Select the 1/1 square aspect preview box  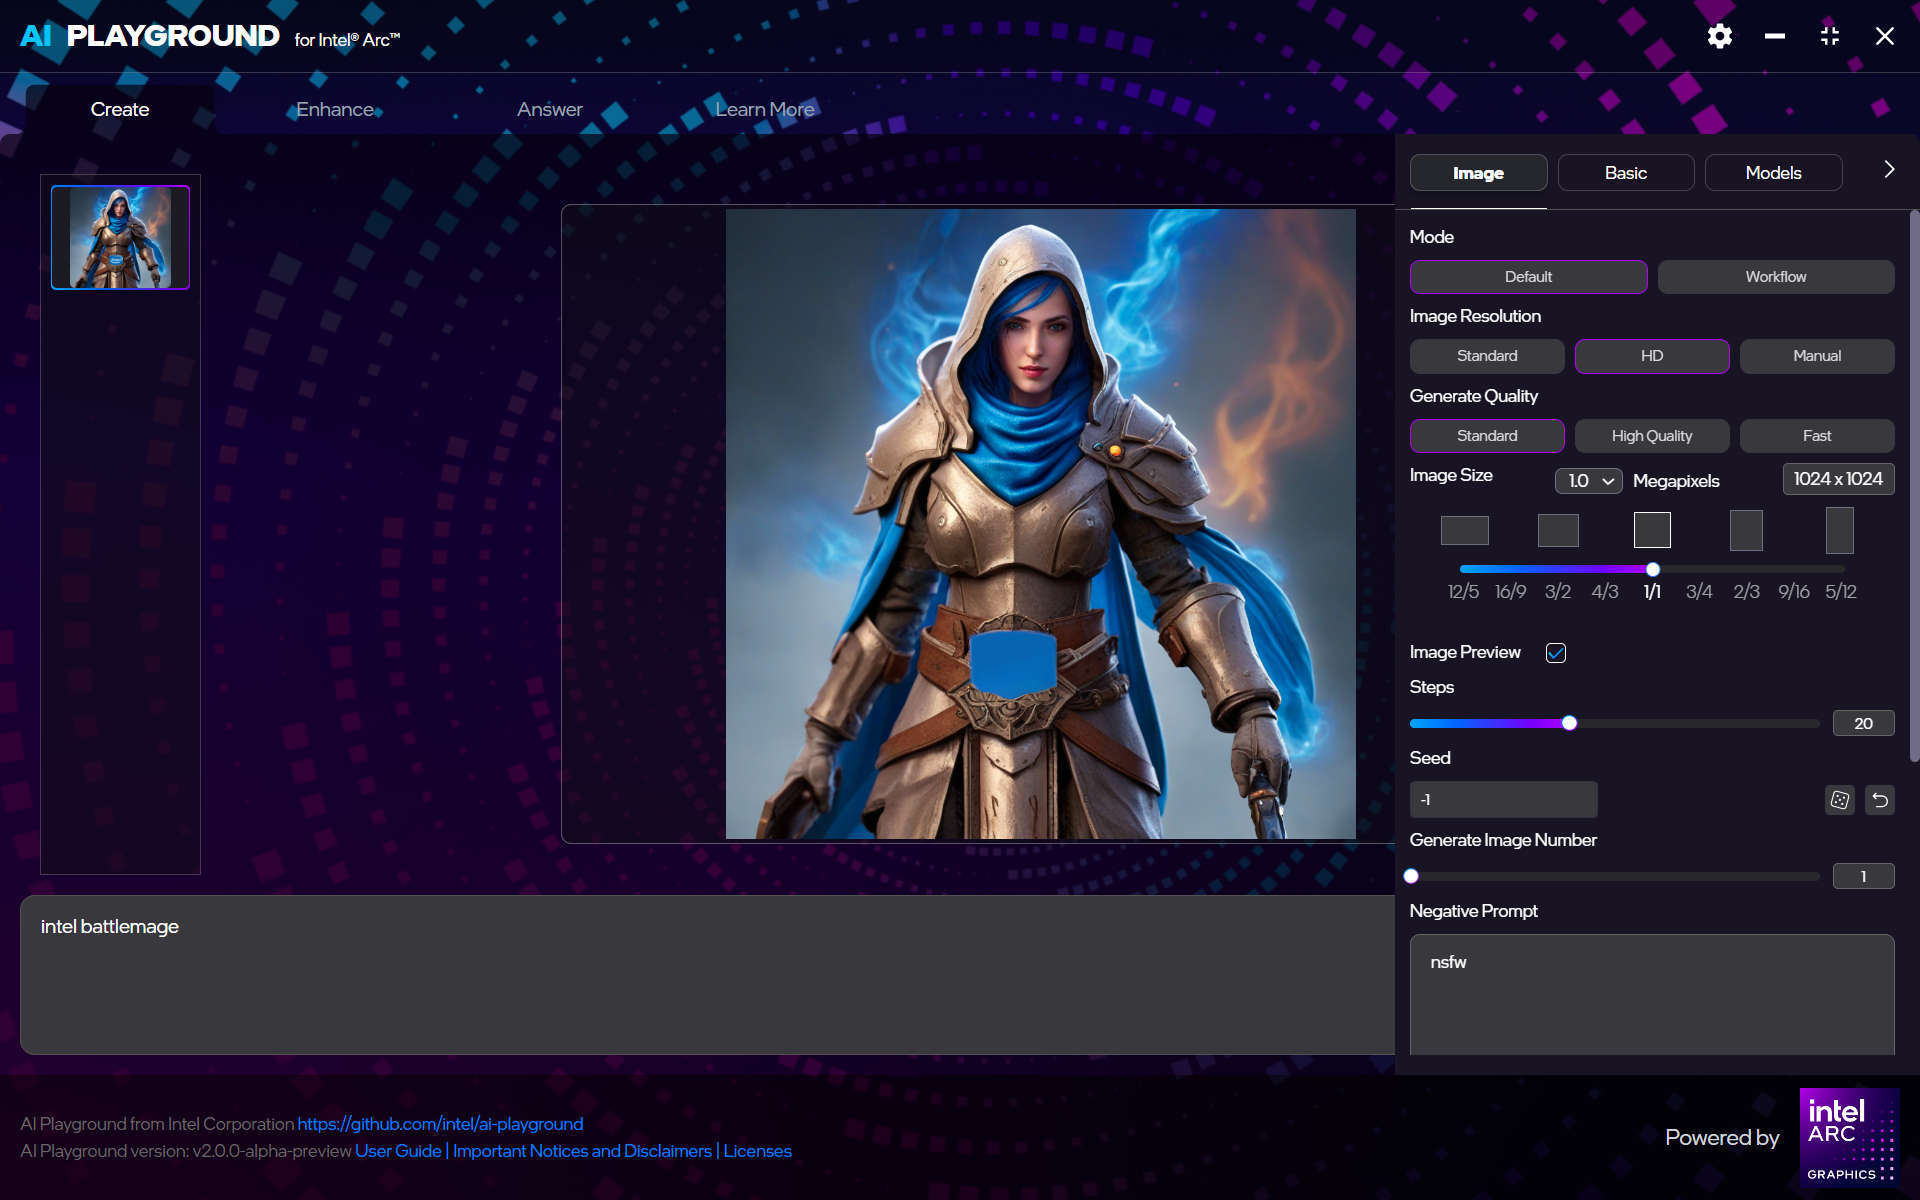1652,530
